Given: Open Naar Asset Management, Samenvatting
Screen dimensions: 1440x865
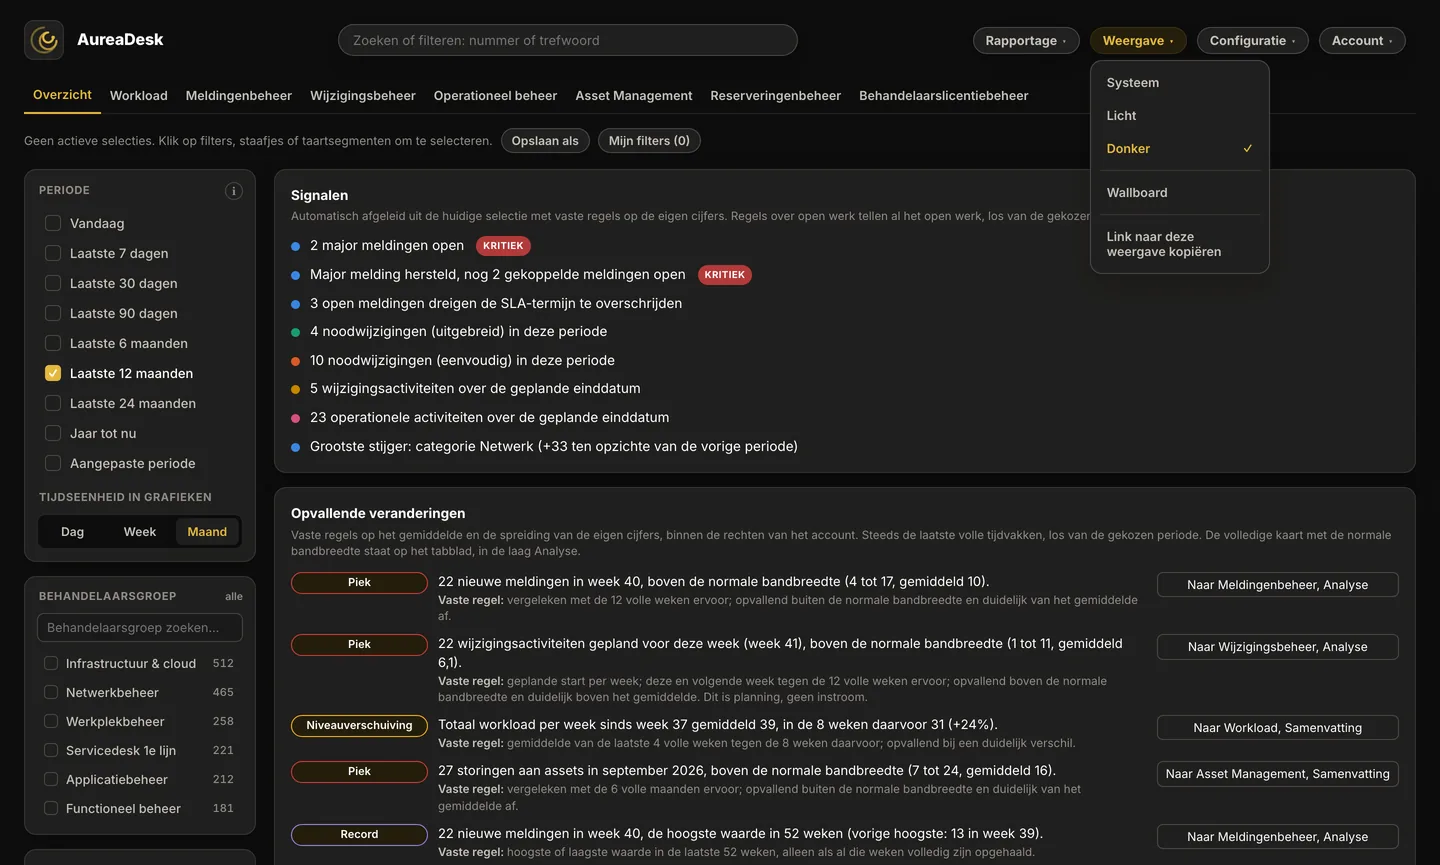Looking at the screenshot, I should (1278, 774).
